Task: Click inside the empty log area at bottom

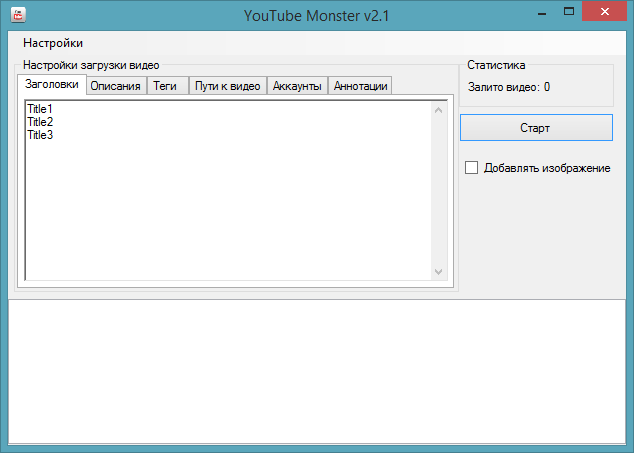Action: point(317,371)
